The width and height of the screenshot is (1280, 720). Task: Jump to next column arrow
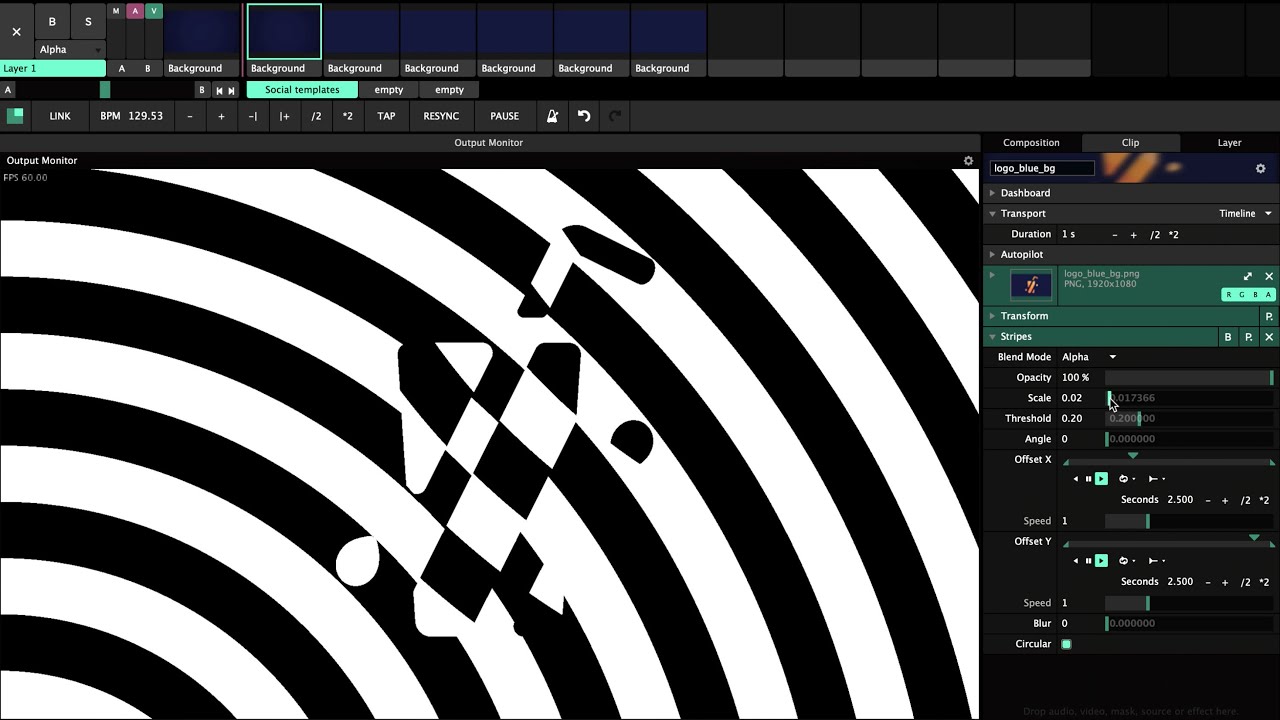(x=232, y=90)
